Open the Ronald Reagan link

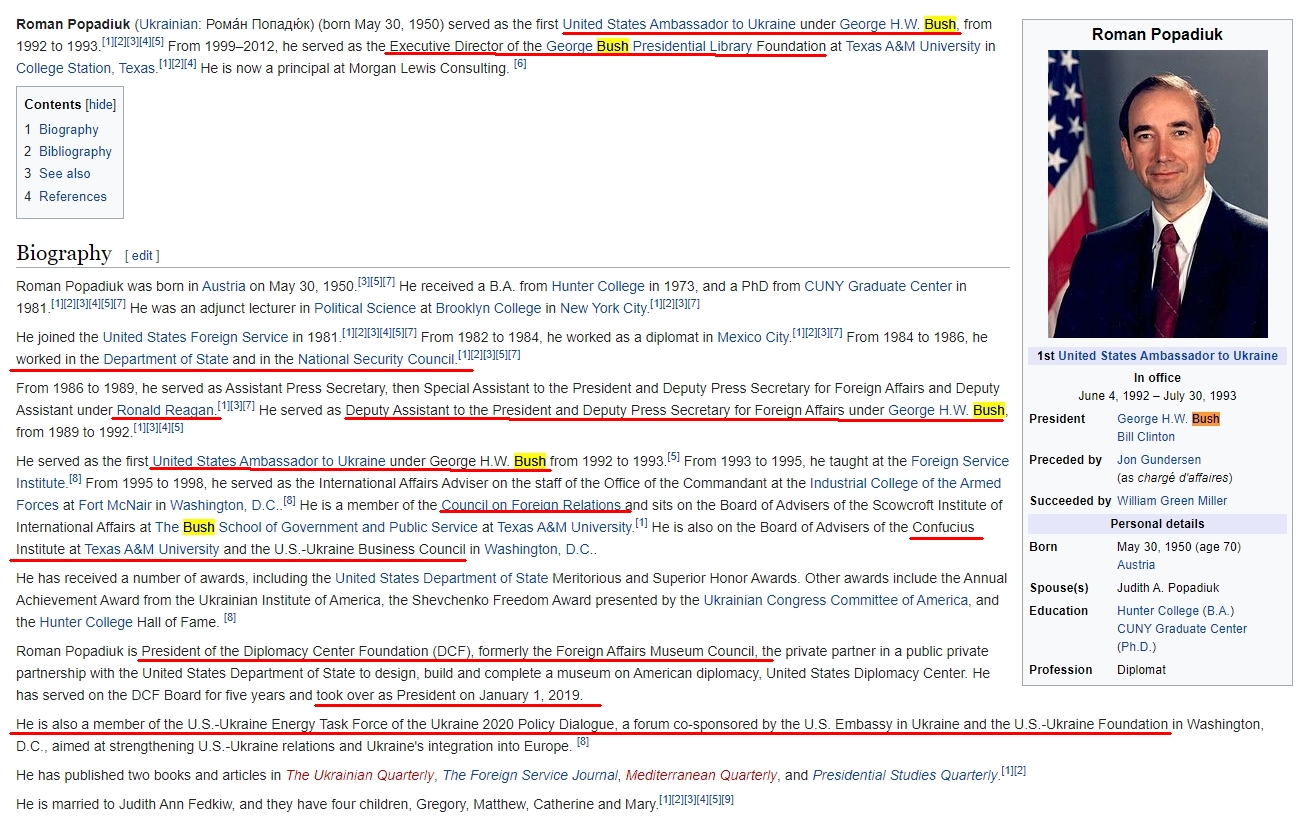[166, 410]
